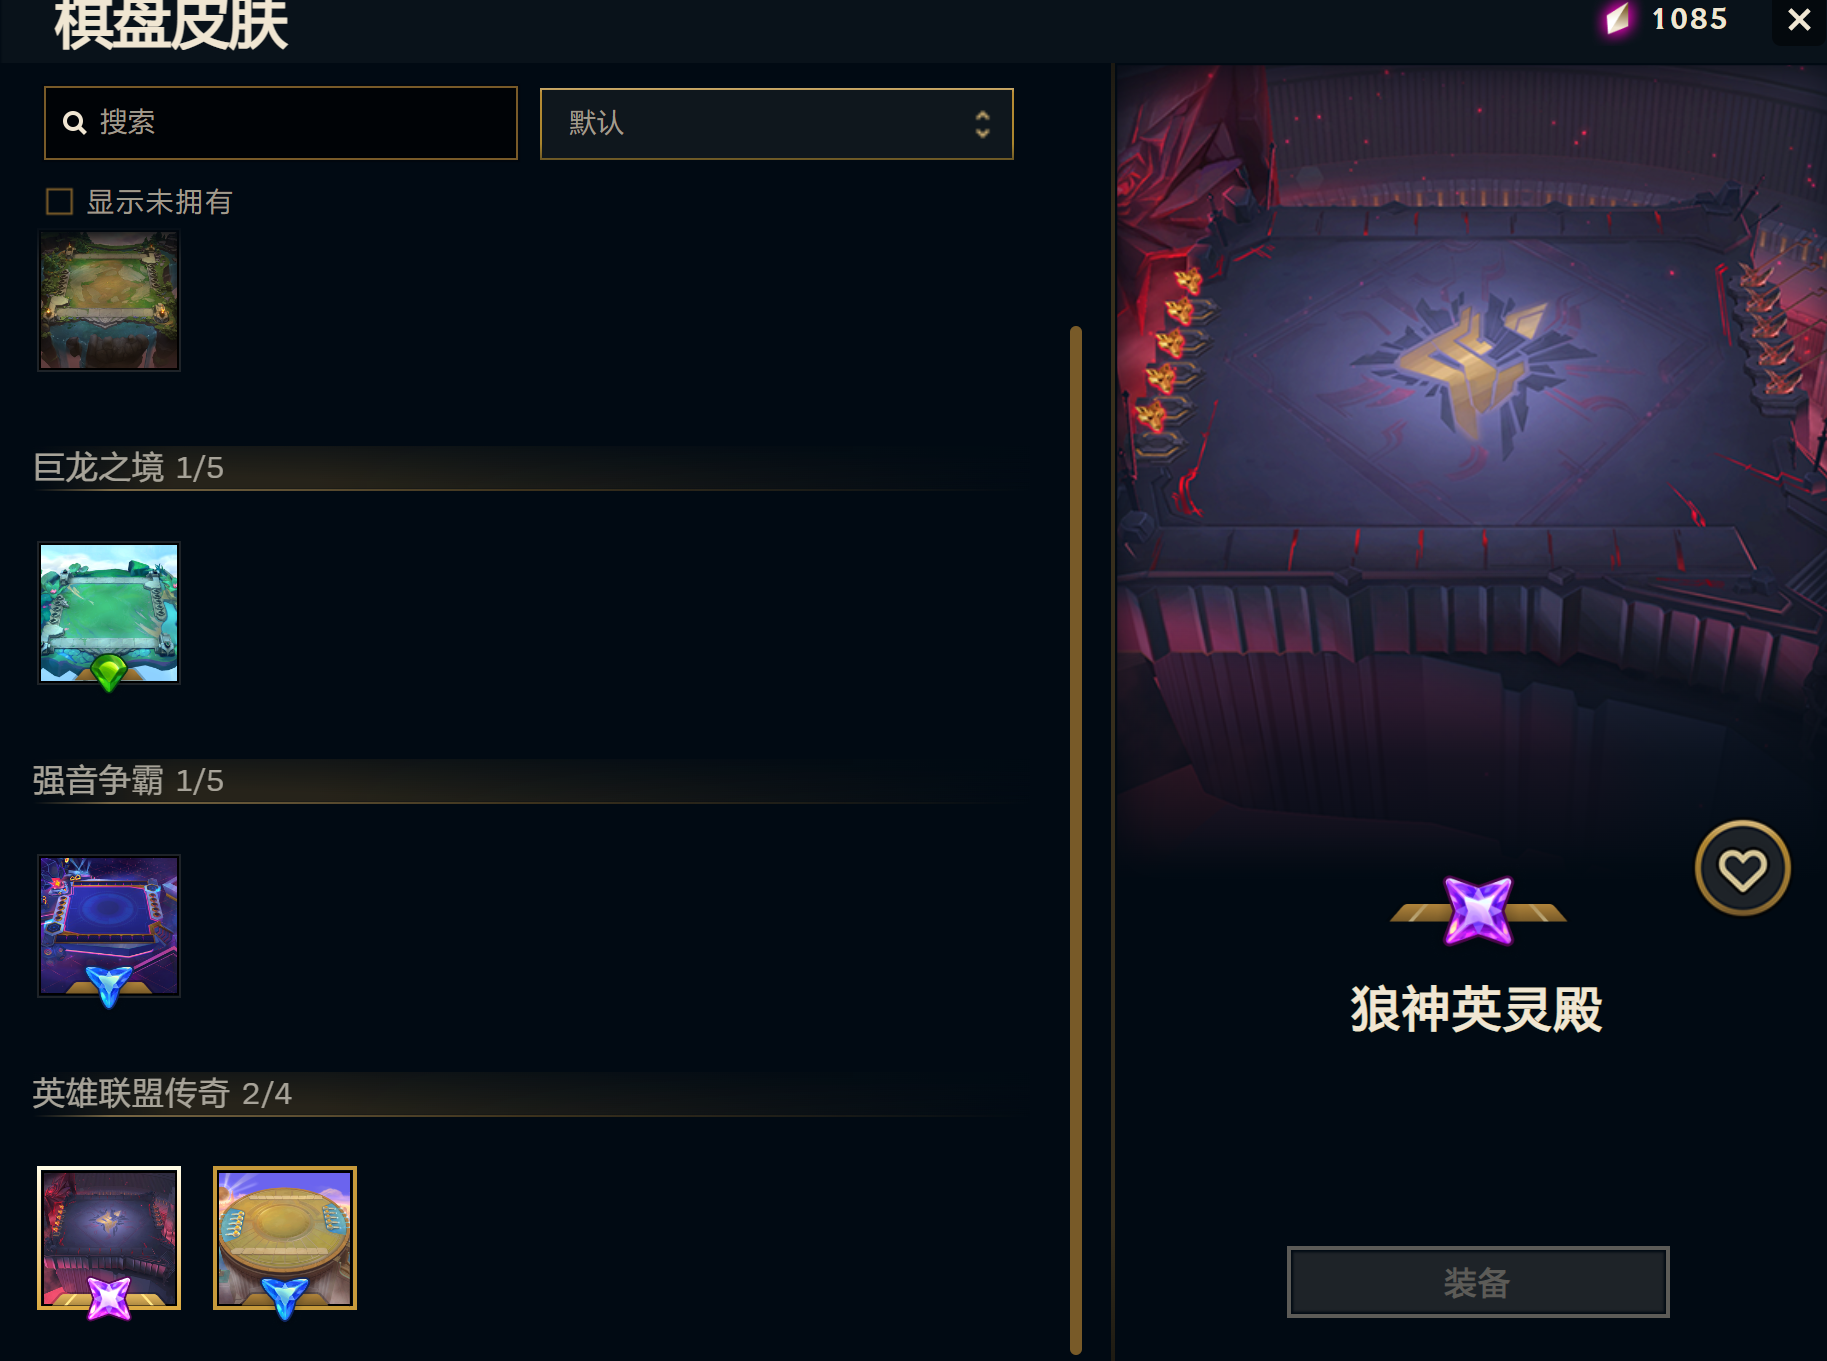The width and height of the screenshot is (1827, 1361).
Task: Close the arena skins window
Action: tap(1799, 19)
